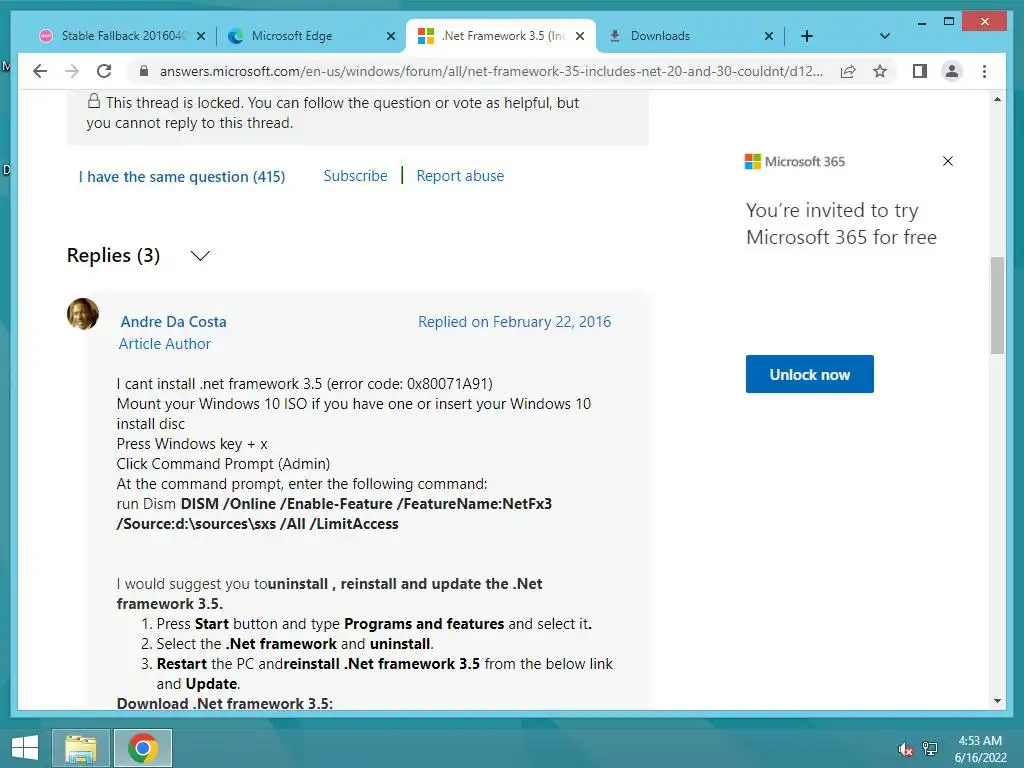Click the address bar URL

[x=491, y=71]
